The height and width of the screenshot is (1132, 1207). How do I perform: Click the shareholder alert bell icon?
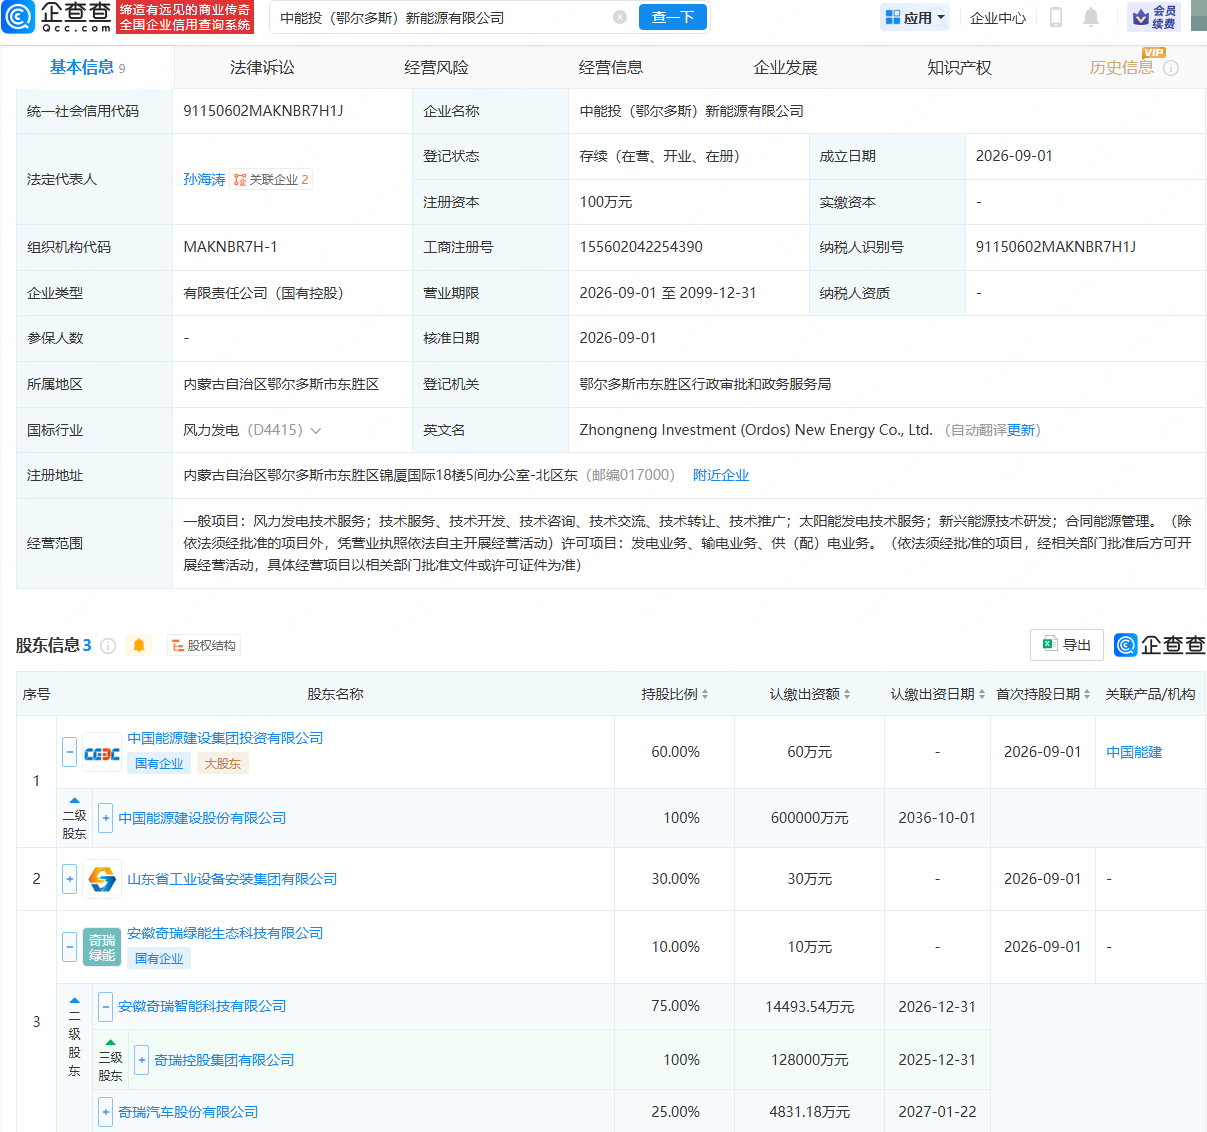click(x=139, y=646)
